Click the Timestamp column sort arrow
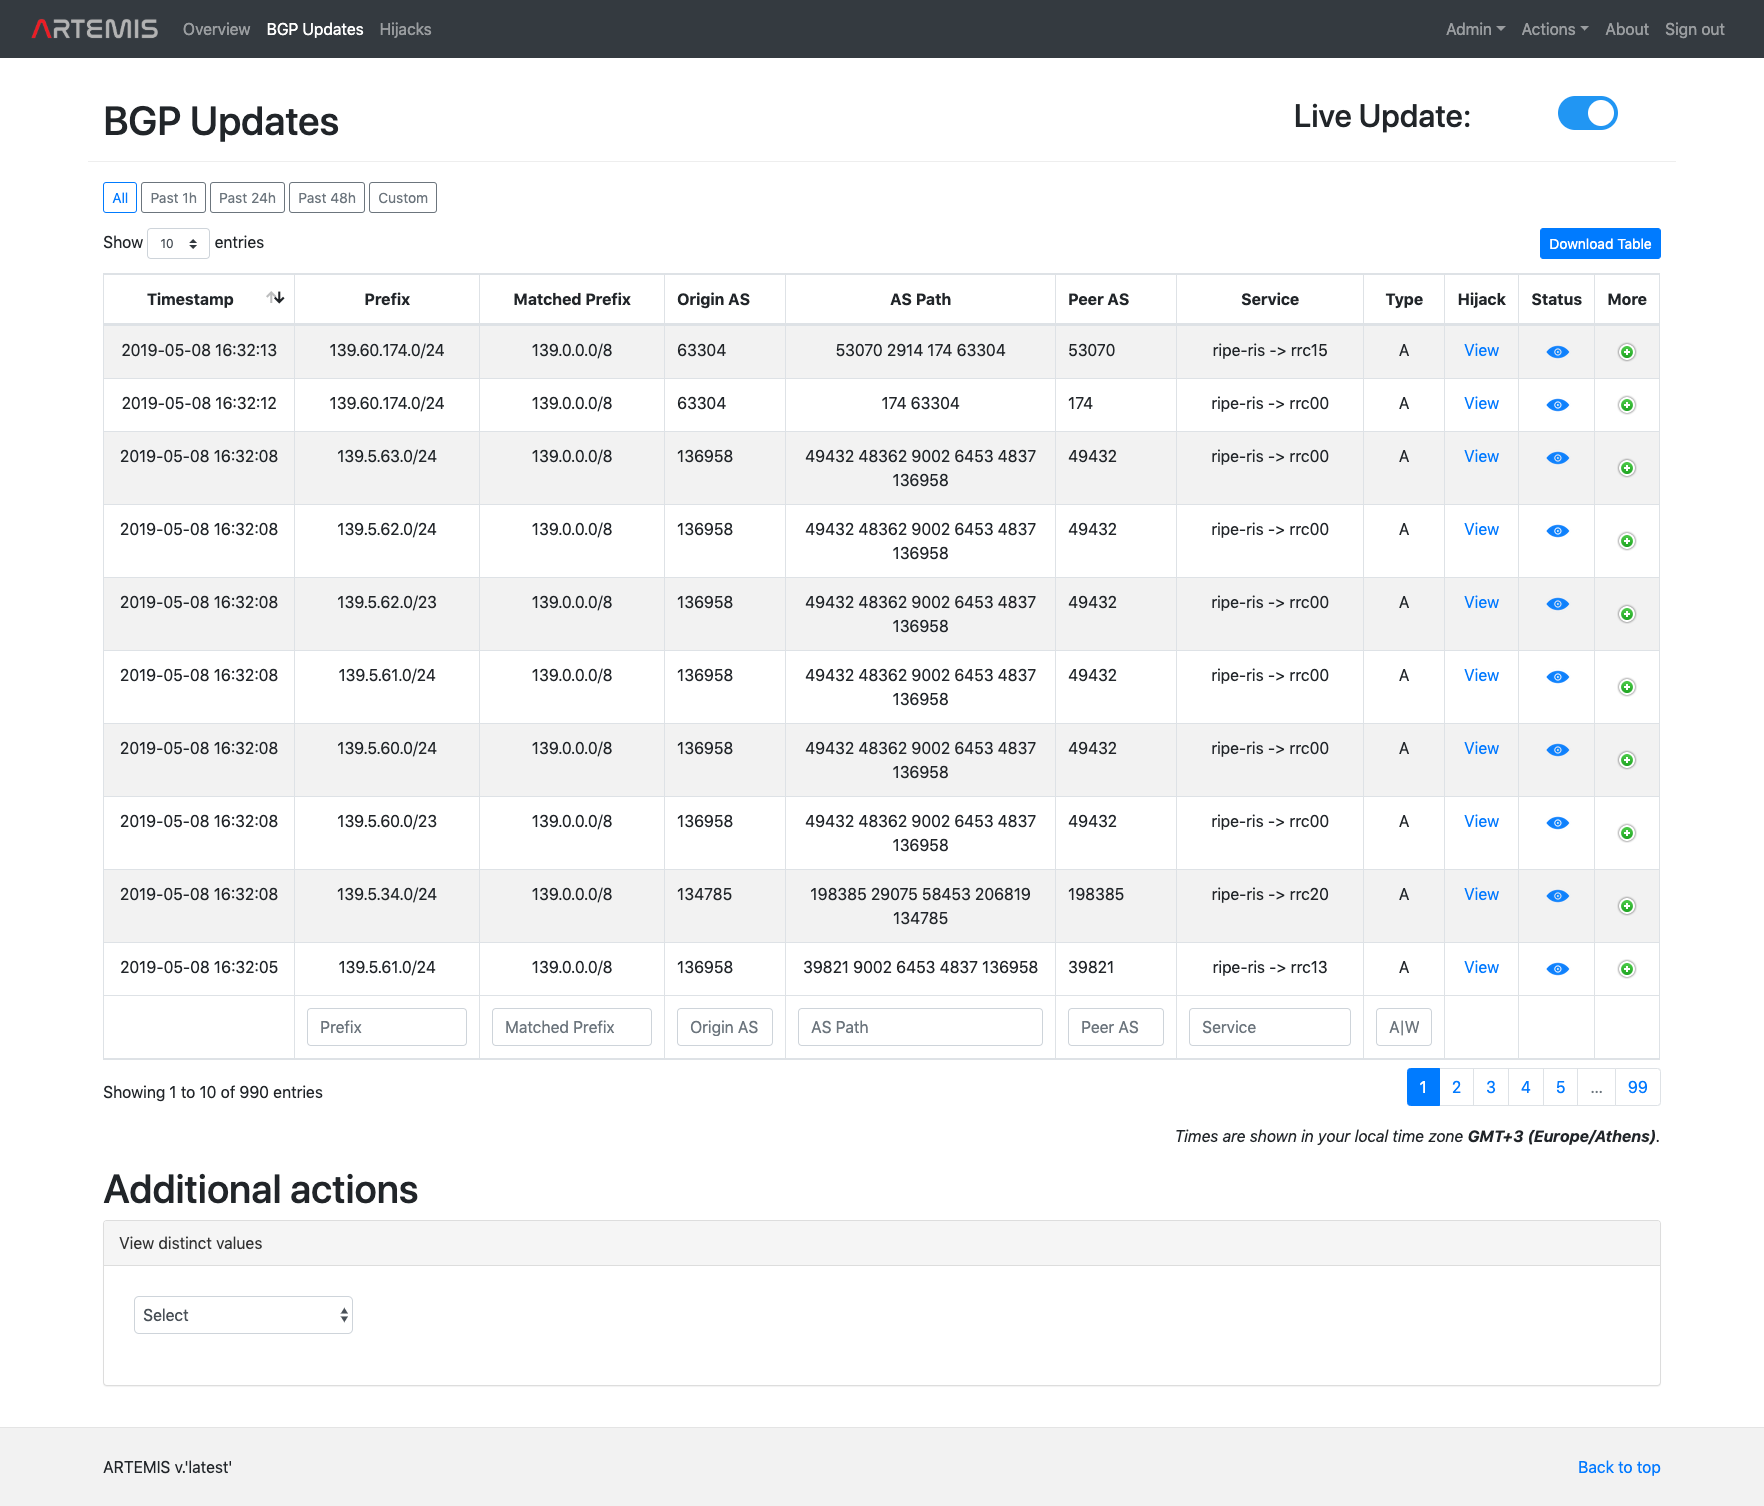Viewport: 1764px width, 1506px height. point(275,296)
